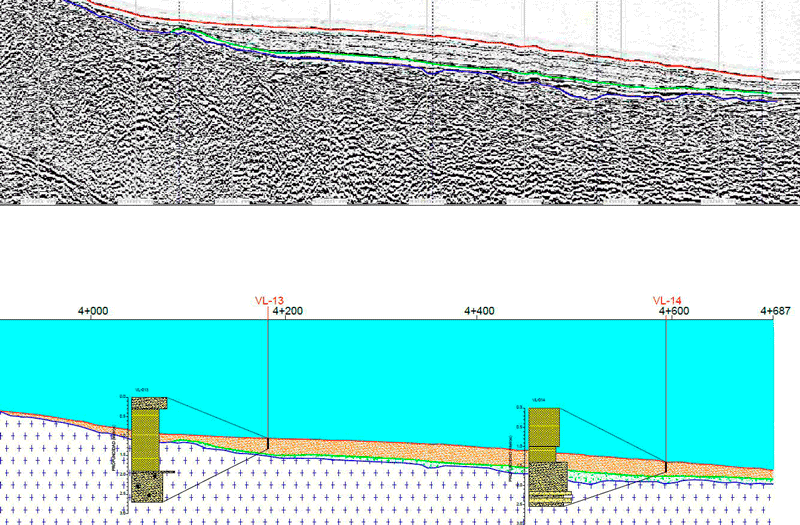
Task: Click the 4+200 chainage label
Action: (x=288, y=311)
